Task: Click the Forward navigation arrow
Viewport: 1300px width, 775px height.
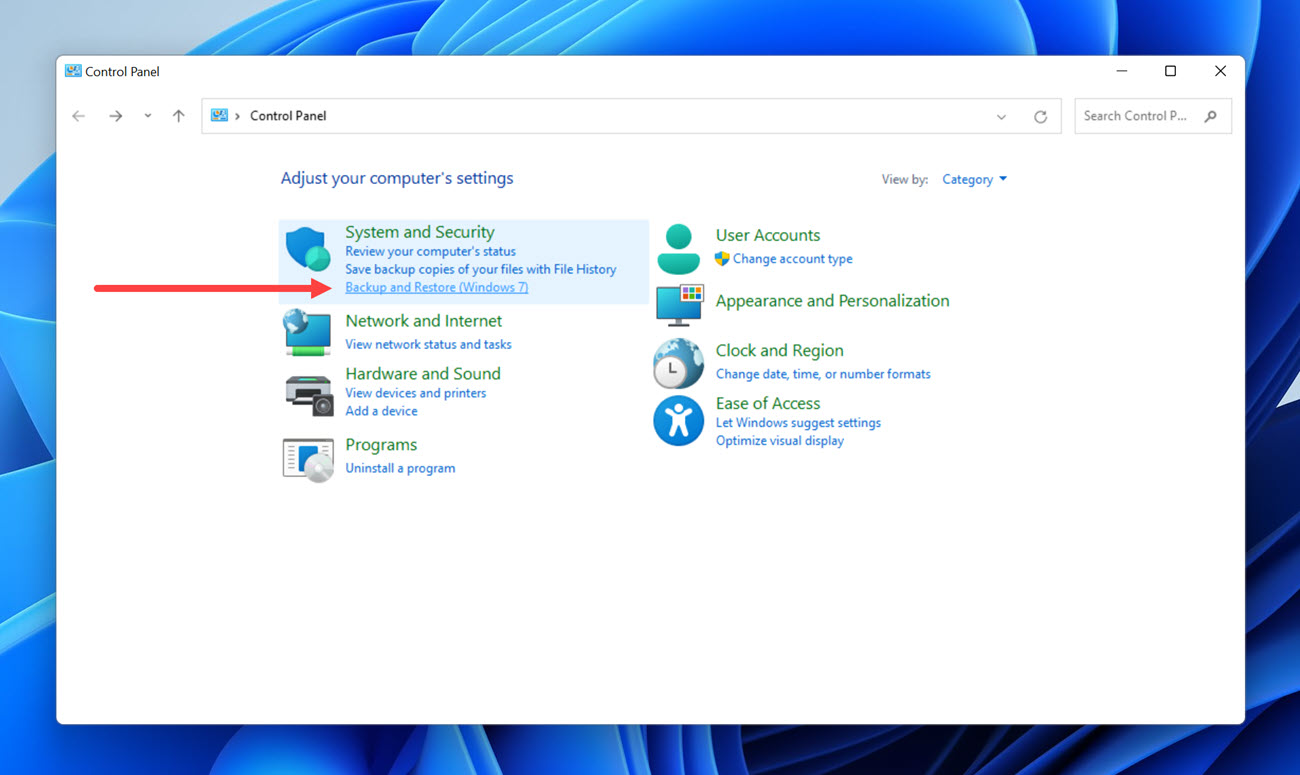Action: 116,116
